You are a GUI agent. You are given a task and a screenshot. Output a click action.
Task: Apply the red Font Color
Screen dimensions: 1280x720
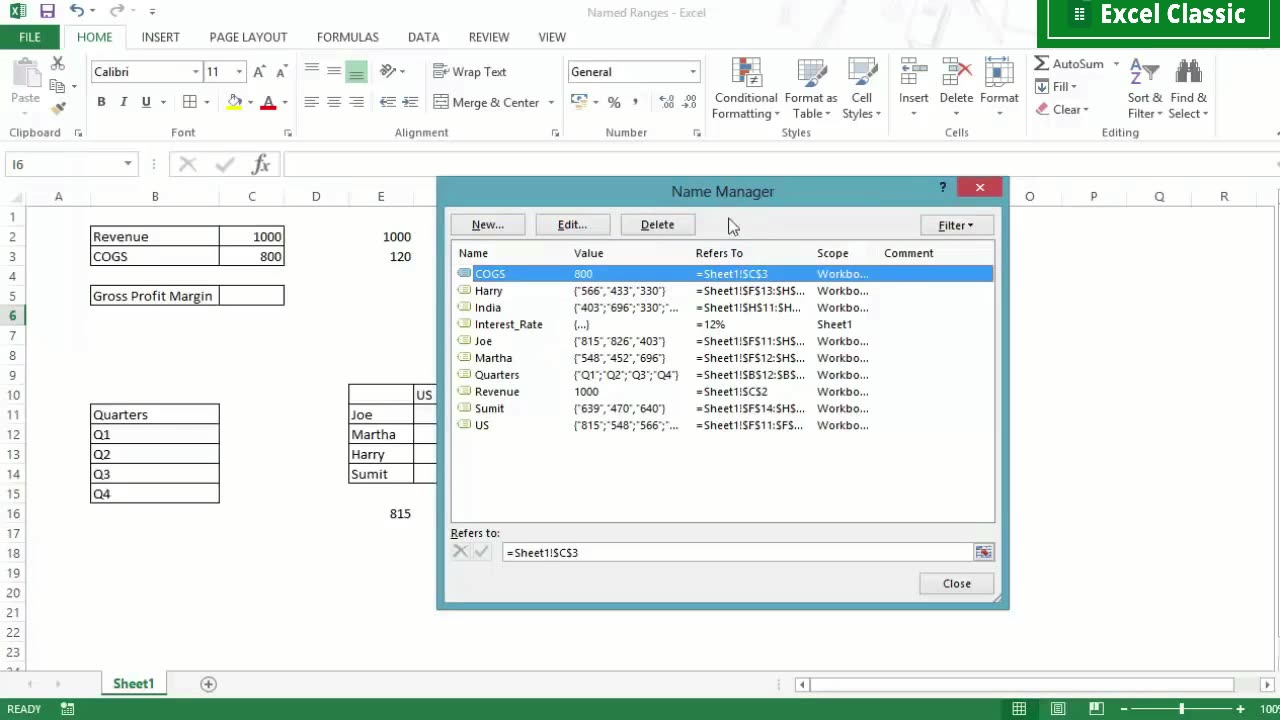click(x=268, y=102)
